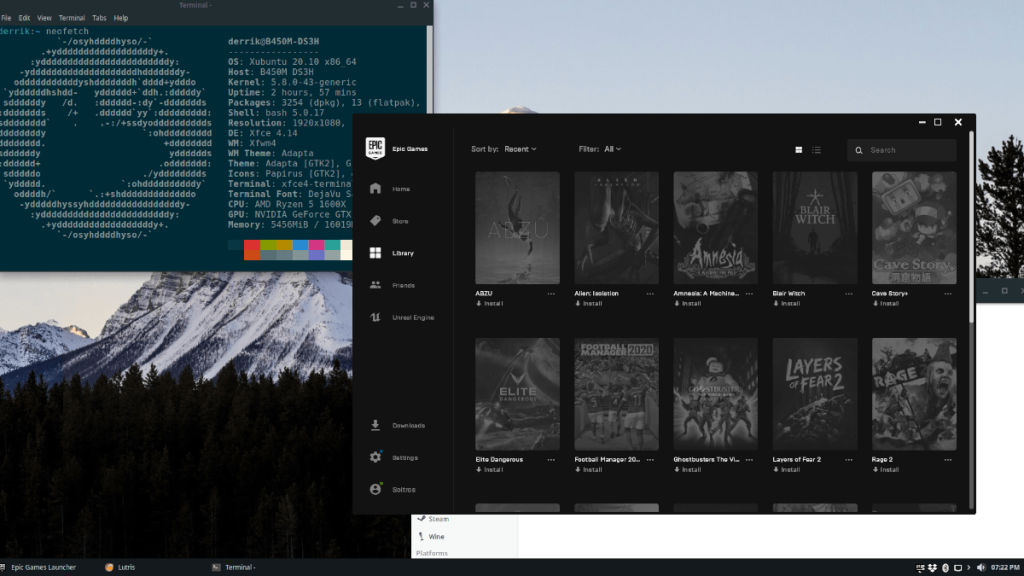Open the Tabs menu in Terminal

coord(98,17)
